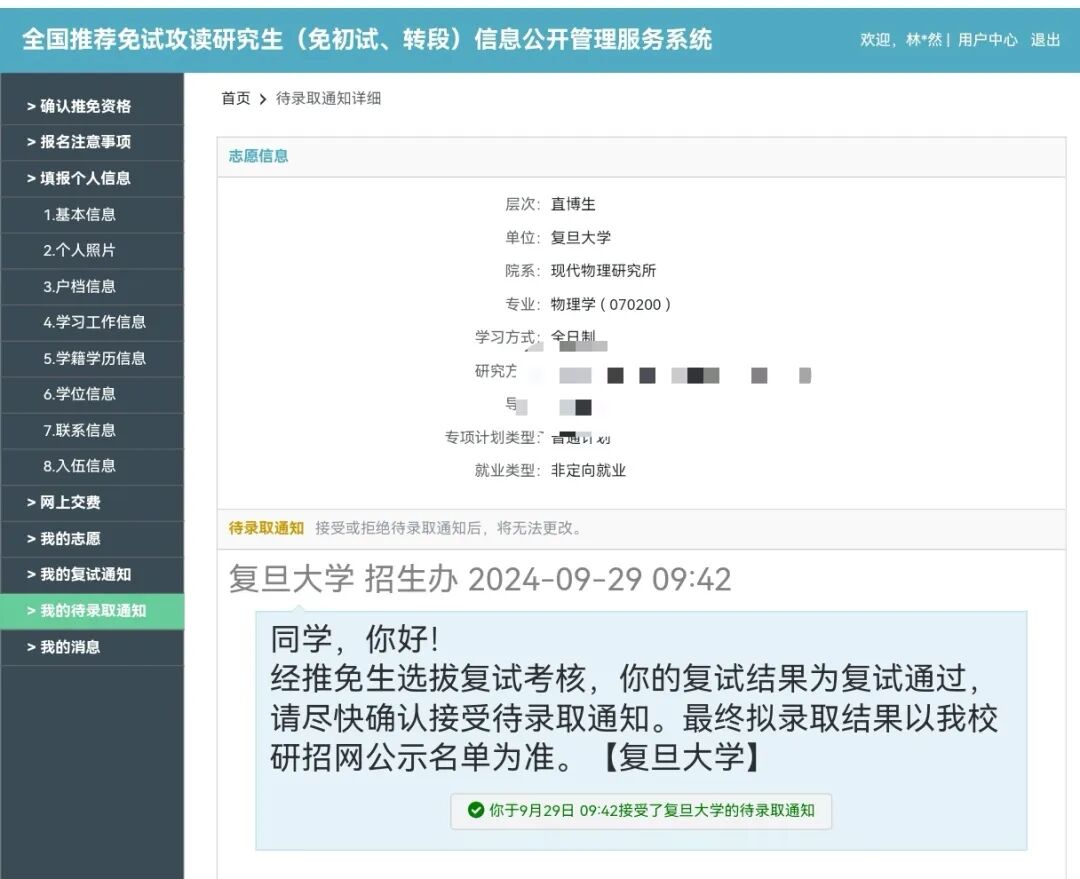Go to 1.基本信息
Screen dimensions: 1080x879
pyautogui.click(x=92, y=214)
